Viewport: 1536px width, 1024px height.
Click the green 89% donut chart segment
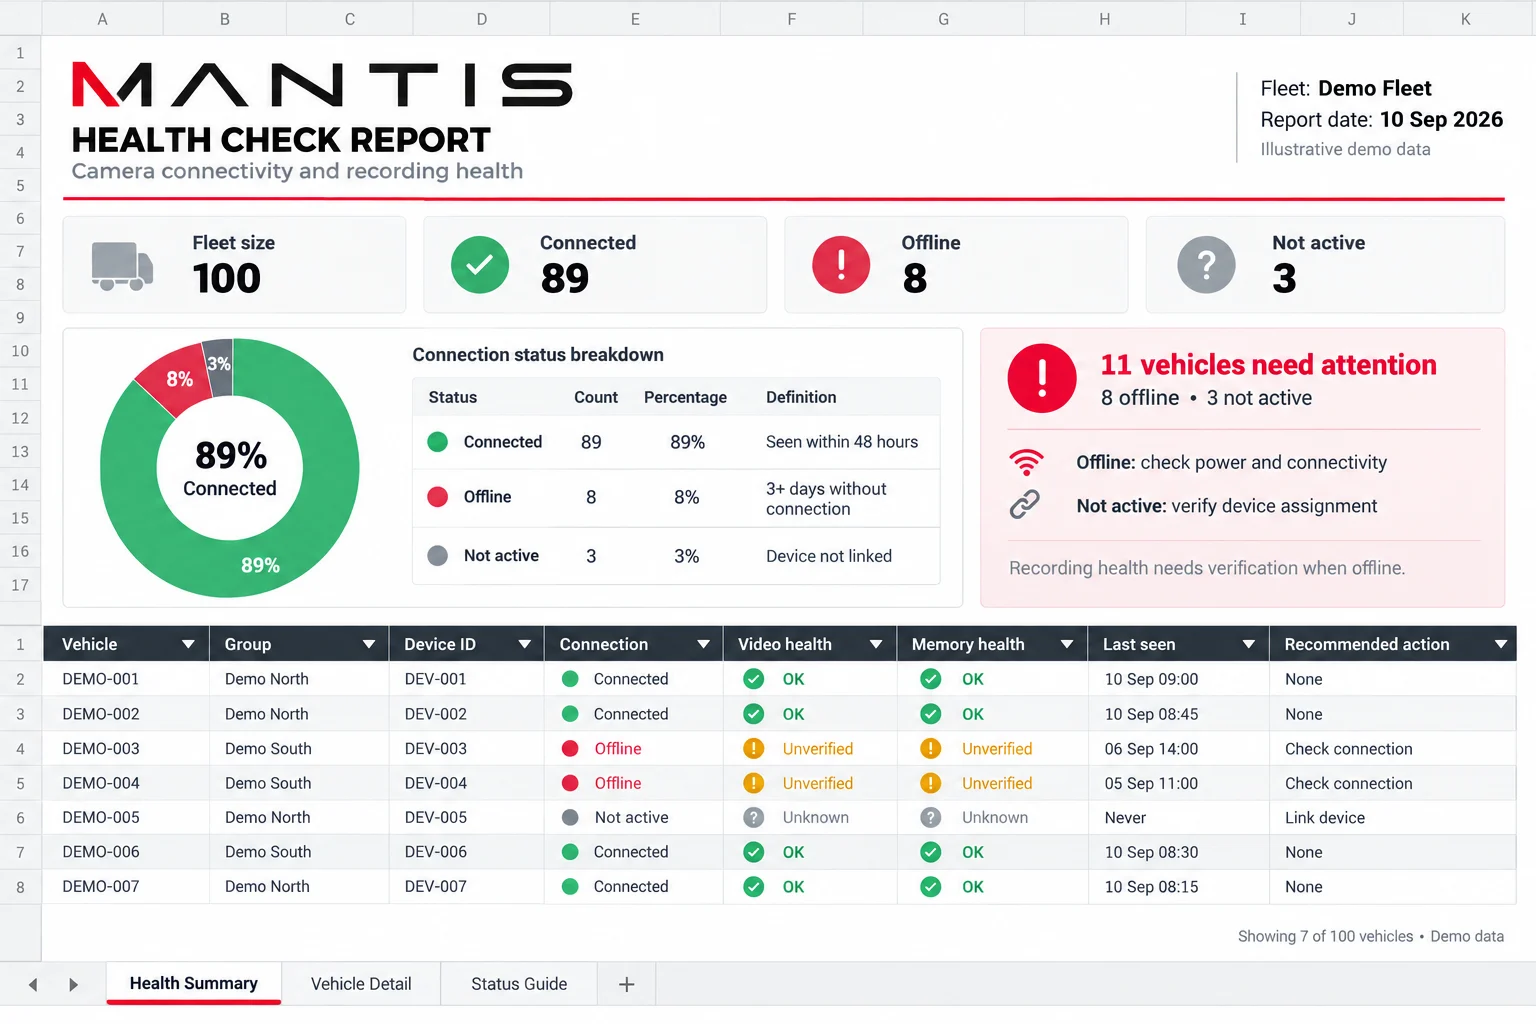coord(262,564)
